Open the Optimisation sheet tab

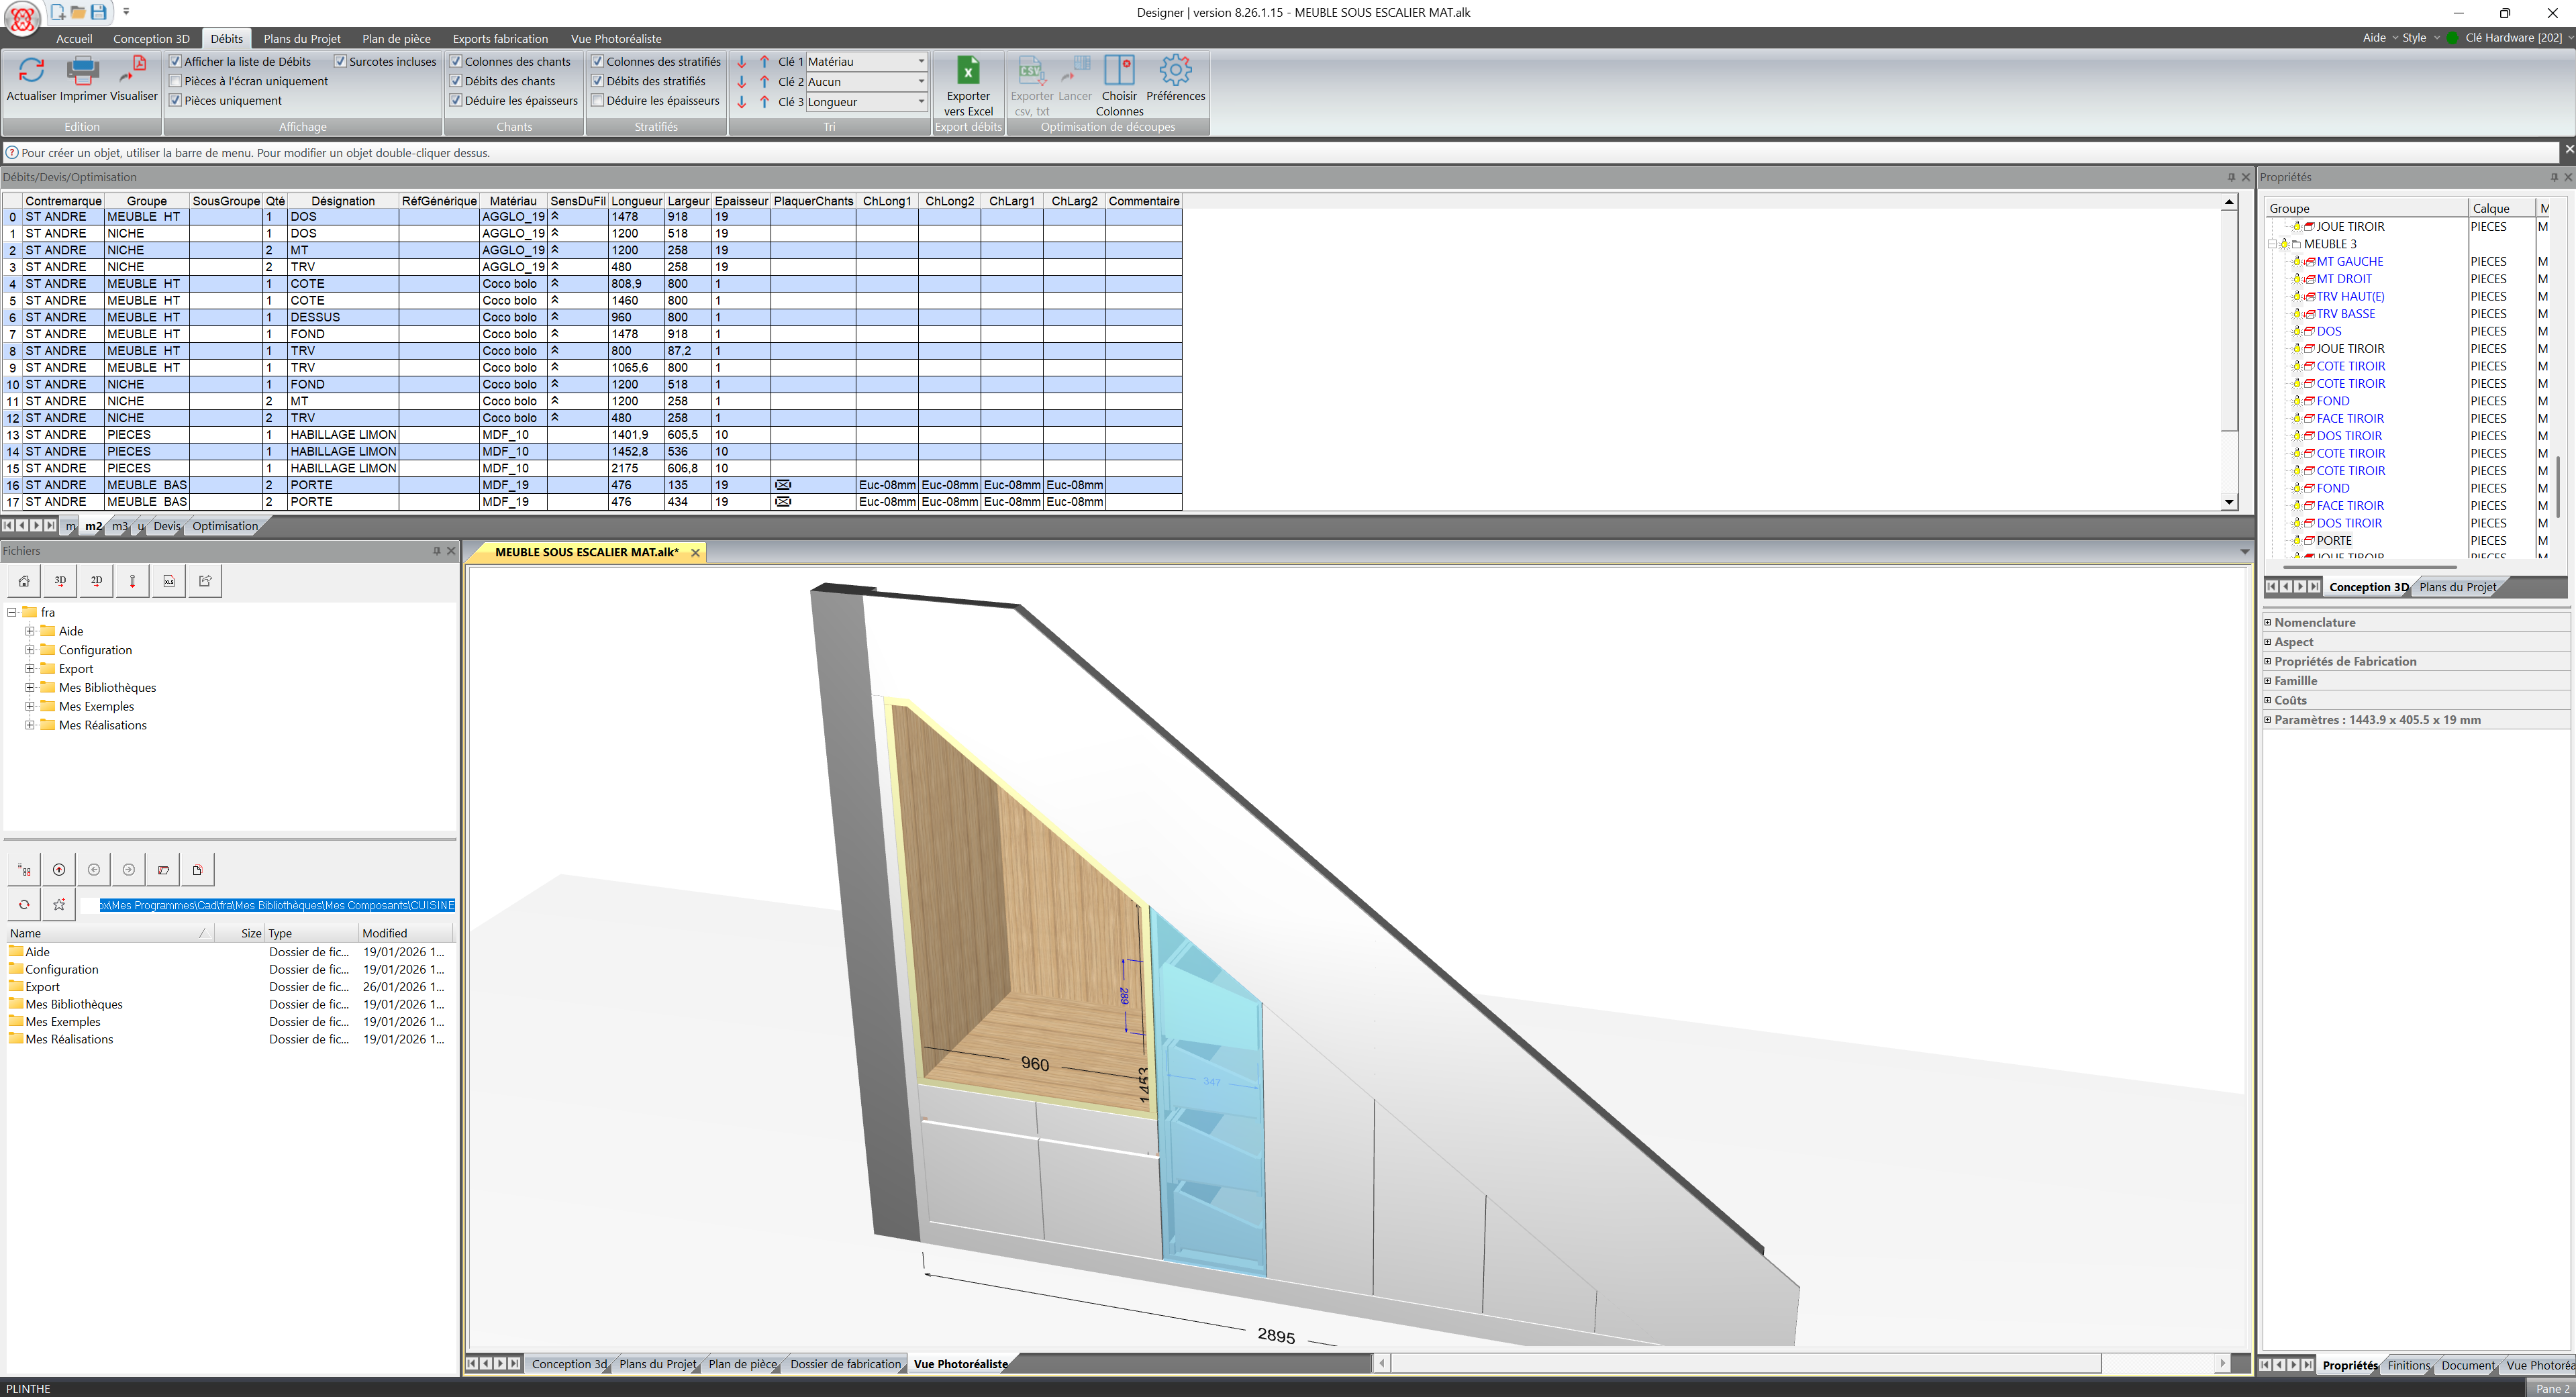coord(224,526)
